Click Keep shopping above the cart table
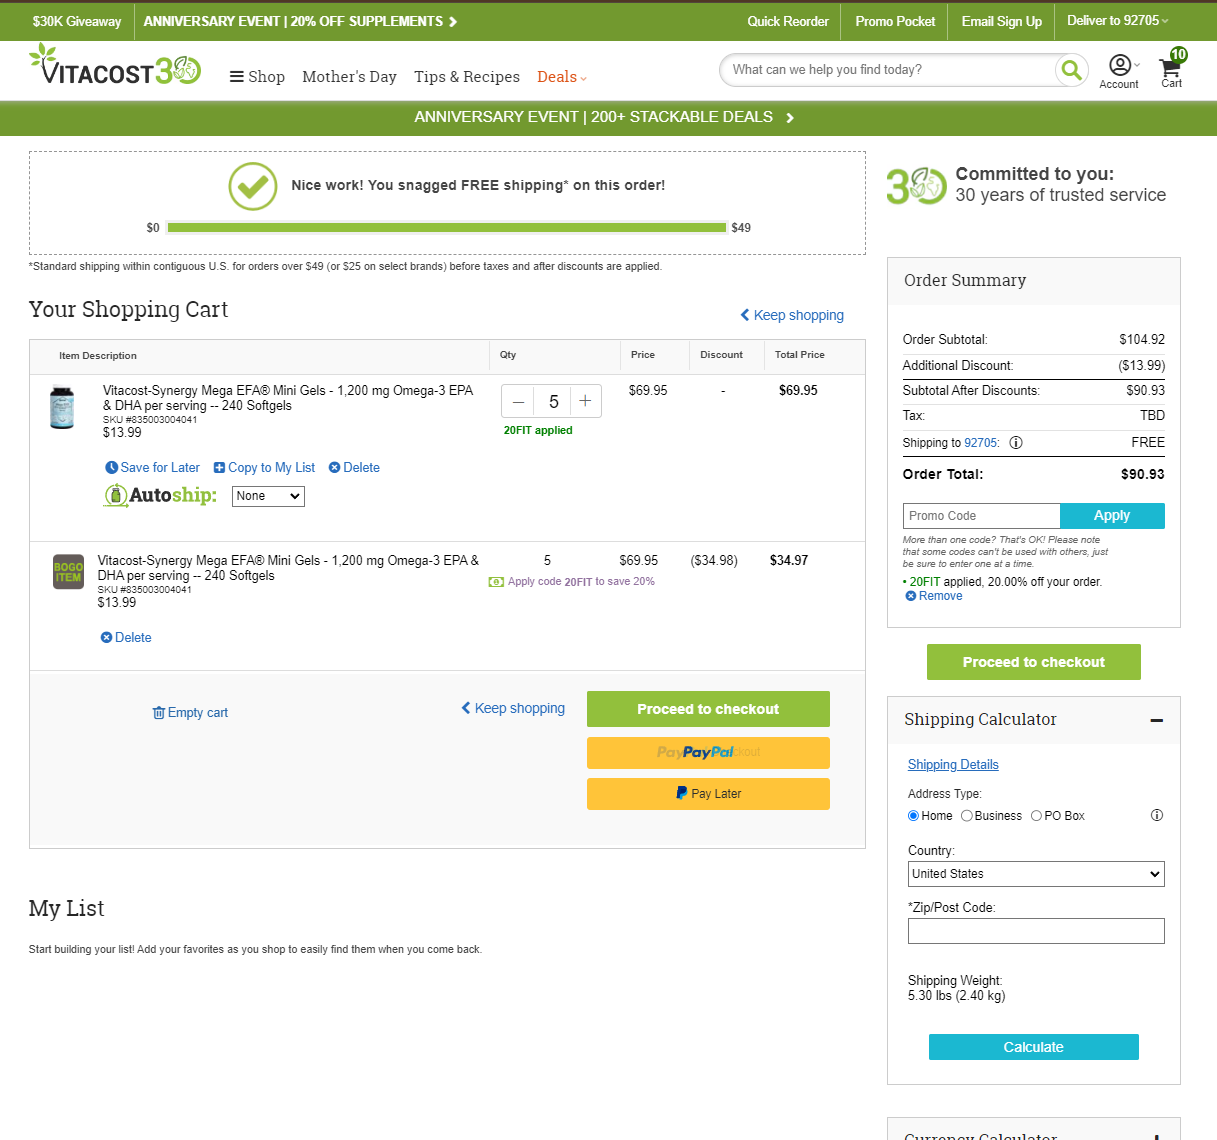The height and width of the screenshot is (1140, 1217). click(x=792, y=315)
